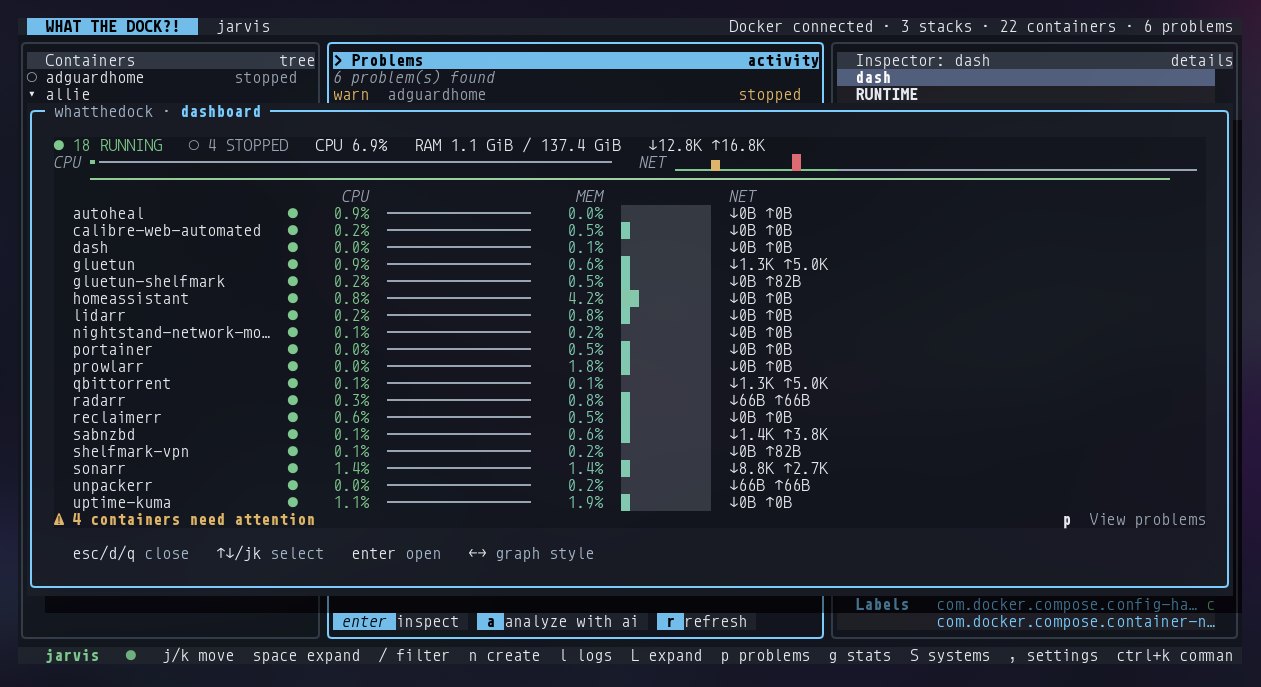Select the unpackerr container row
The height and width of the screenshot is (687, 1261).
630,485
